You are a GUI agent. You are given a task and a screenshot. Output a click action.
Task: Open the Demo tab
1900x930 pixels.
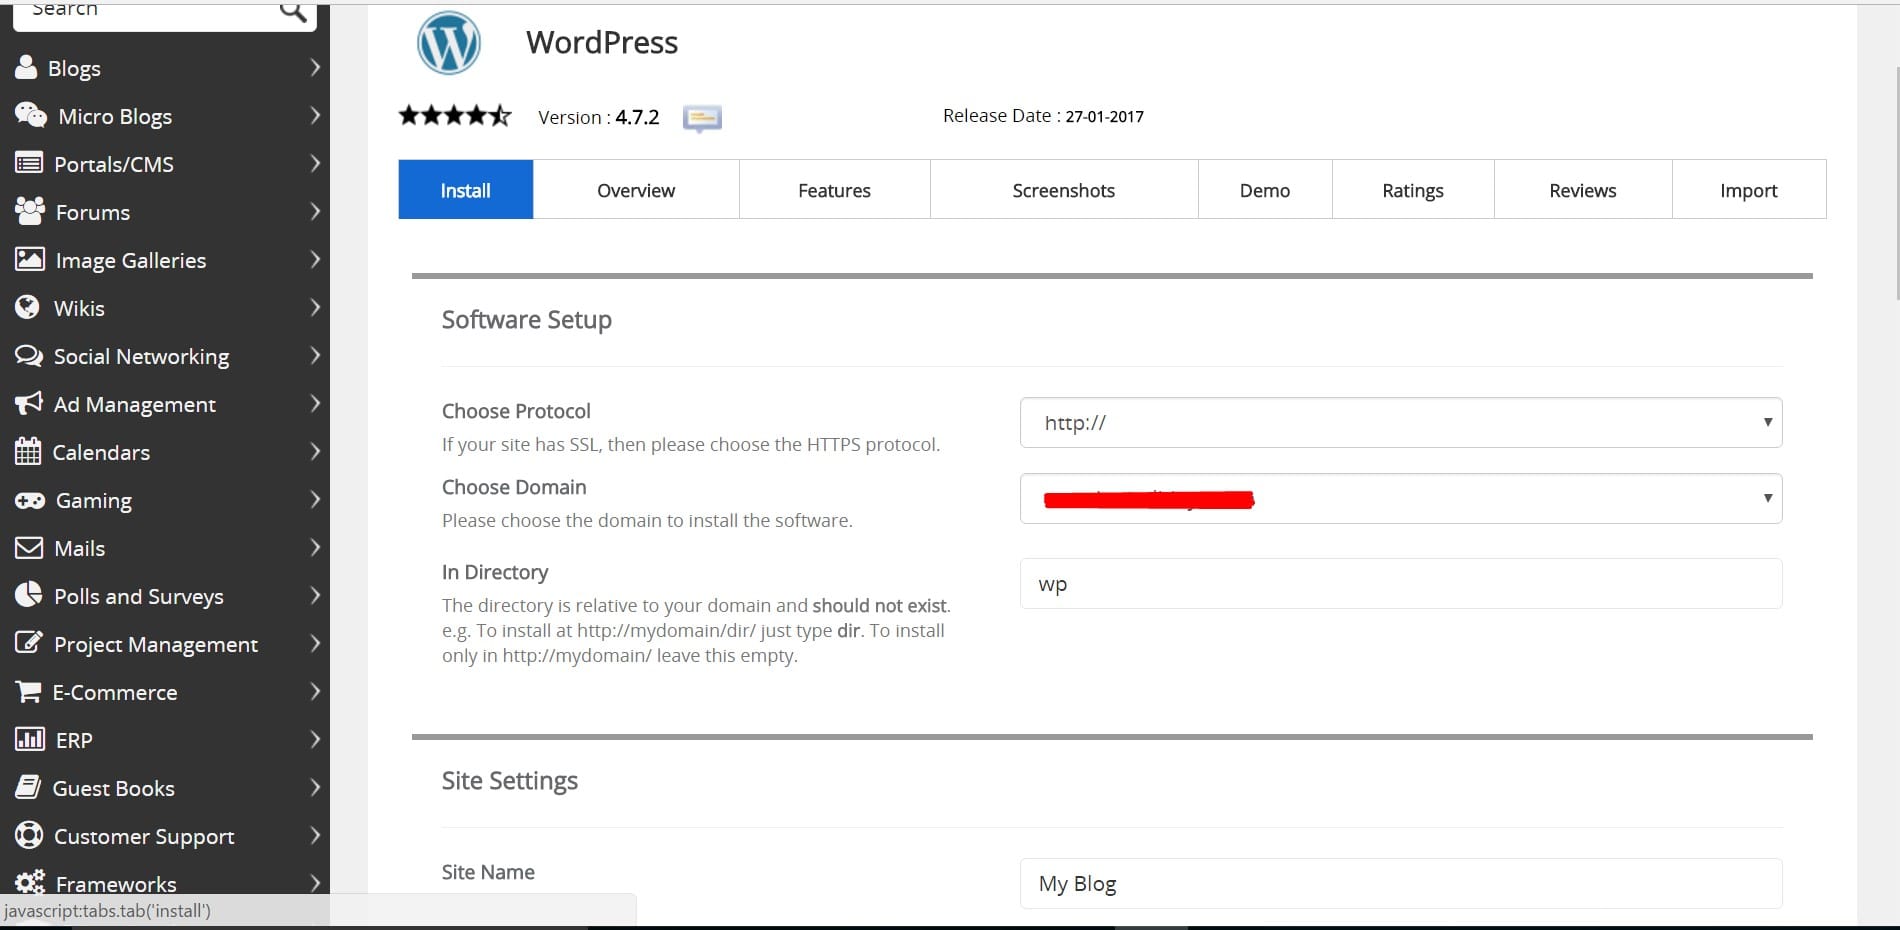pyautogui.click(x=1265, y=189)
